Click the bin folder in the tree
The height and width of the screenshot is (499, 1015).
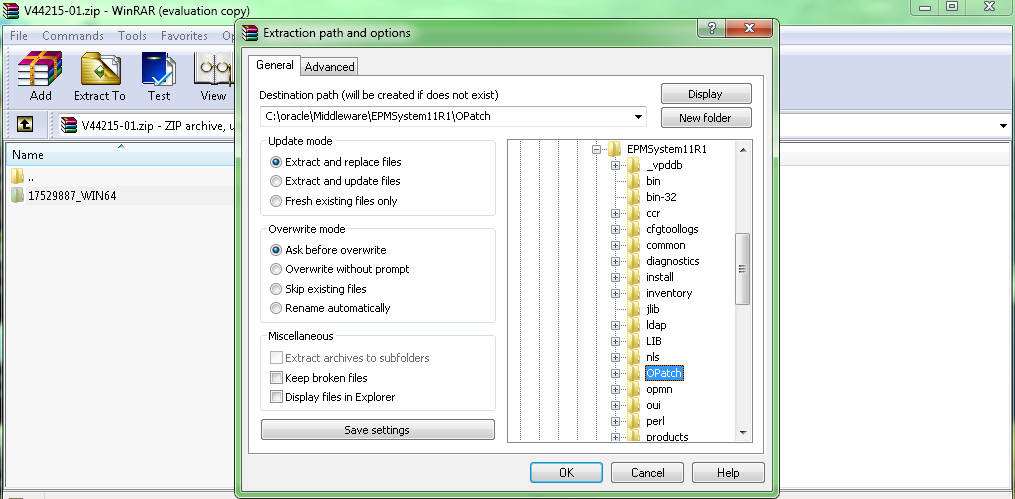(x=653, y=181)
